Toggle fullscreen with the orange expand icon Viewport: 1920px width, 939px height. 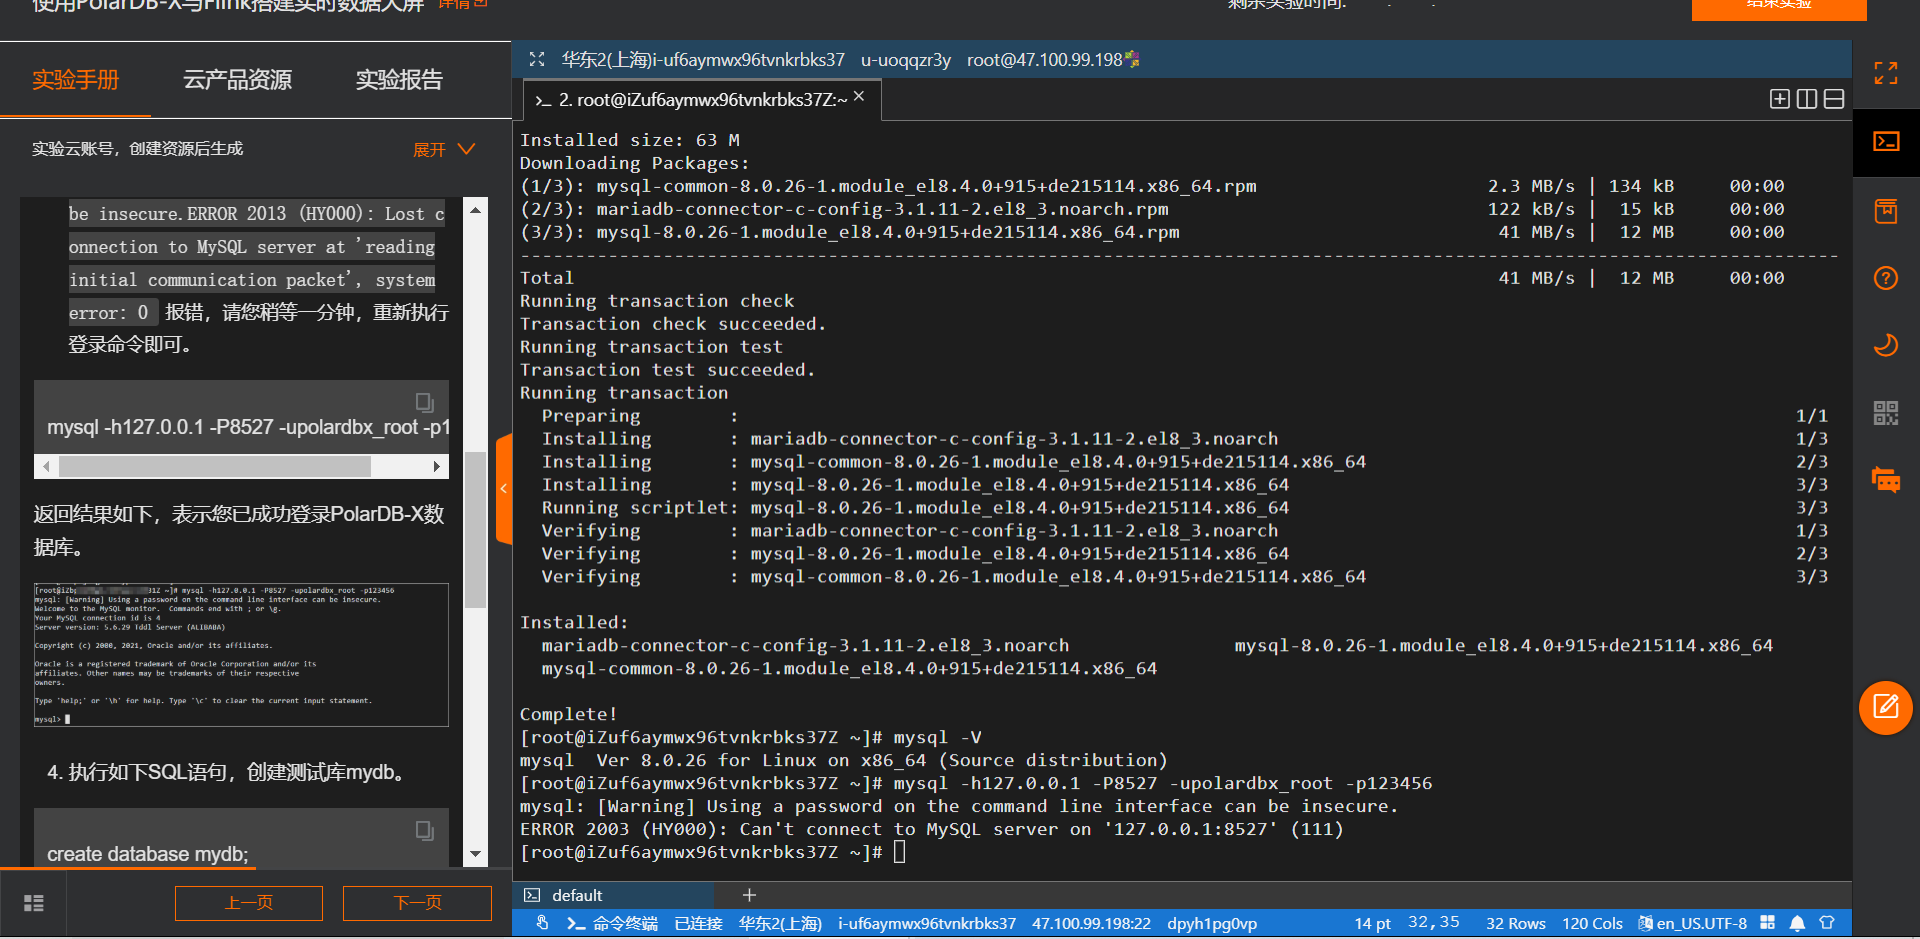click(1886, 73)
